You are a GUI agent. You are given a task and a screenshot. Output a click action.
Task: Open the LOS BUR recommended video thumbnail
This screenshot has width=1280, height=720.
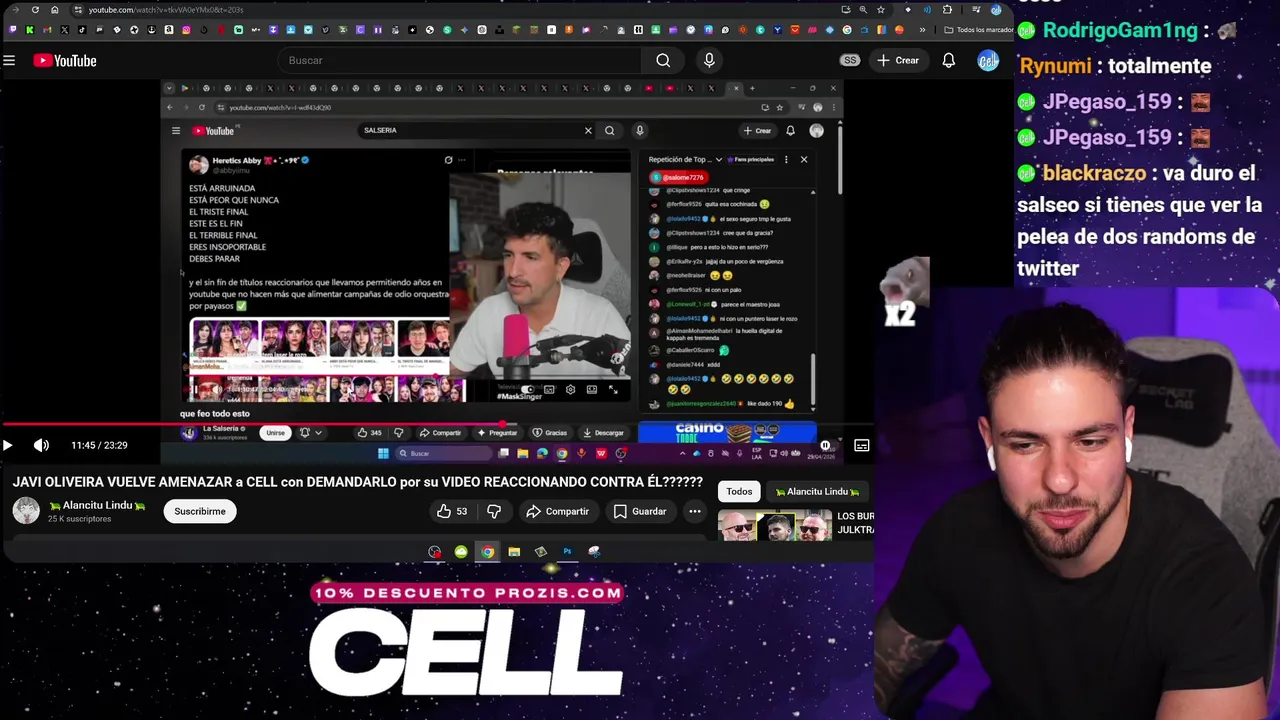775,526
